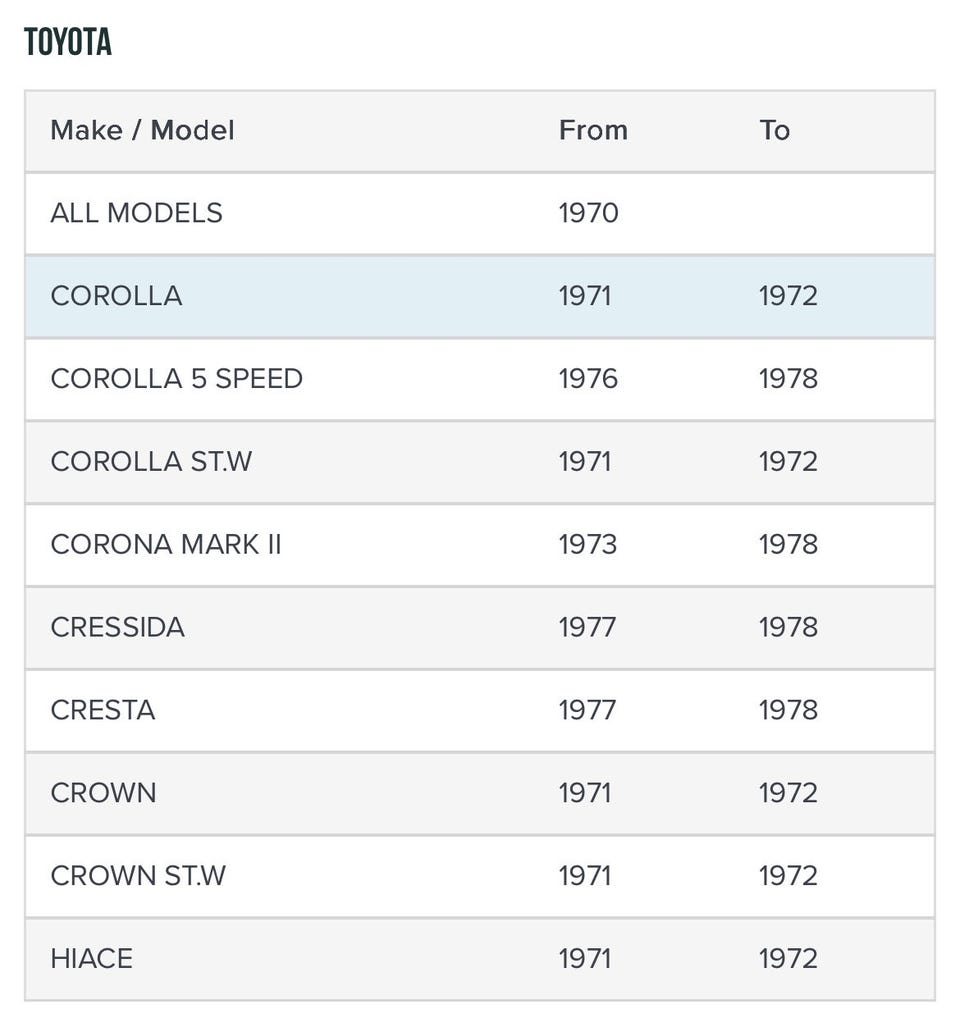Select the From column header
The width and height of the screenshot is (960, 1018).
[x=593, y=130]
